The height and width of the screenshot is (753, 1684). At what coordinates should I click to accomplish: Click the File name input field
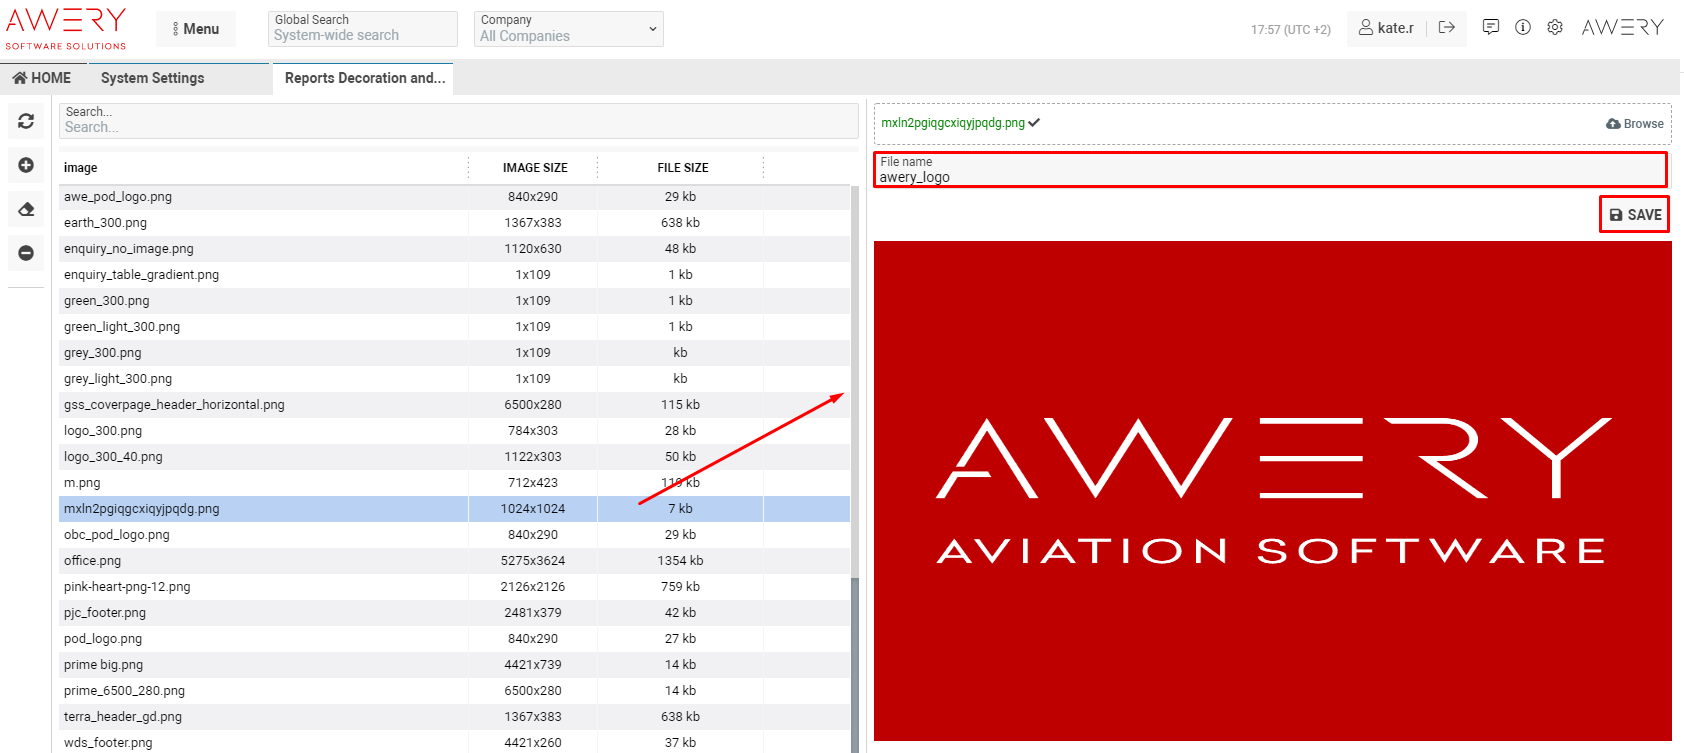(x=1270, y=176)
